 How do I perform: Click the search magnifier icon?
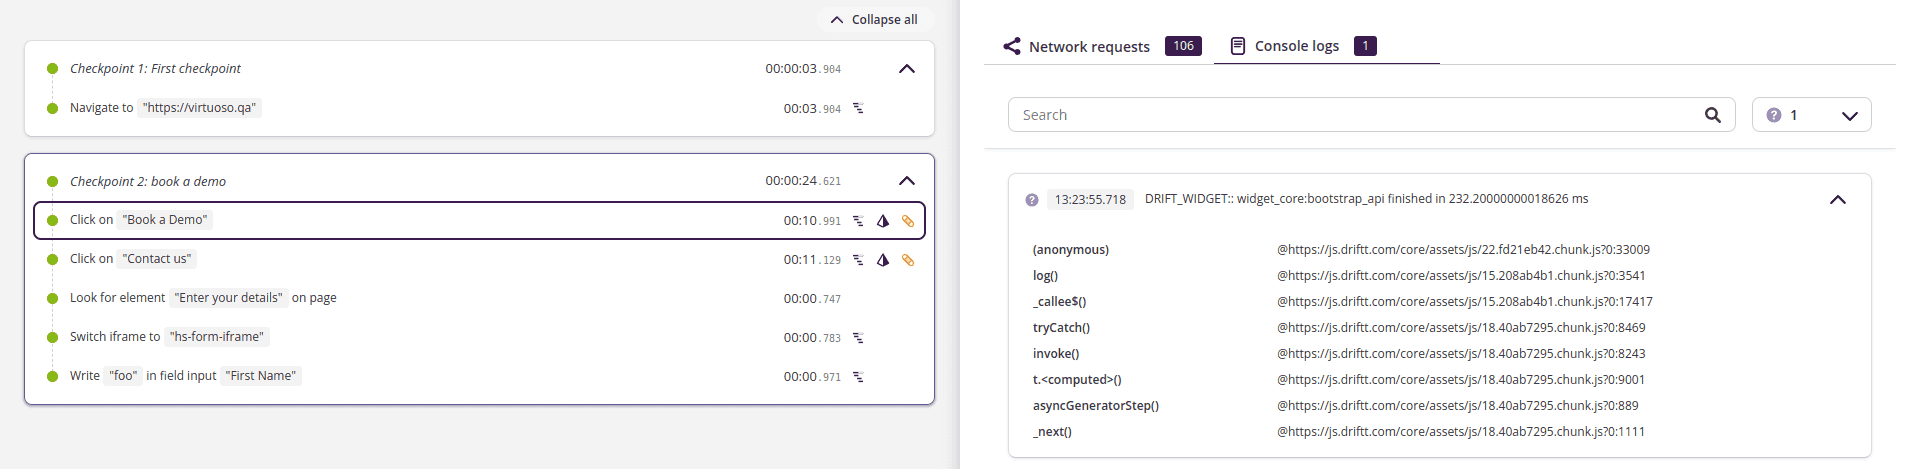point(1713,115)
